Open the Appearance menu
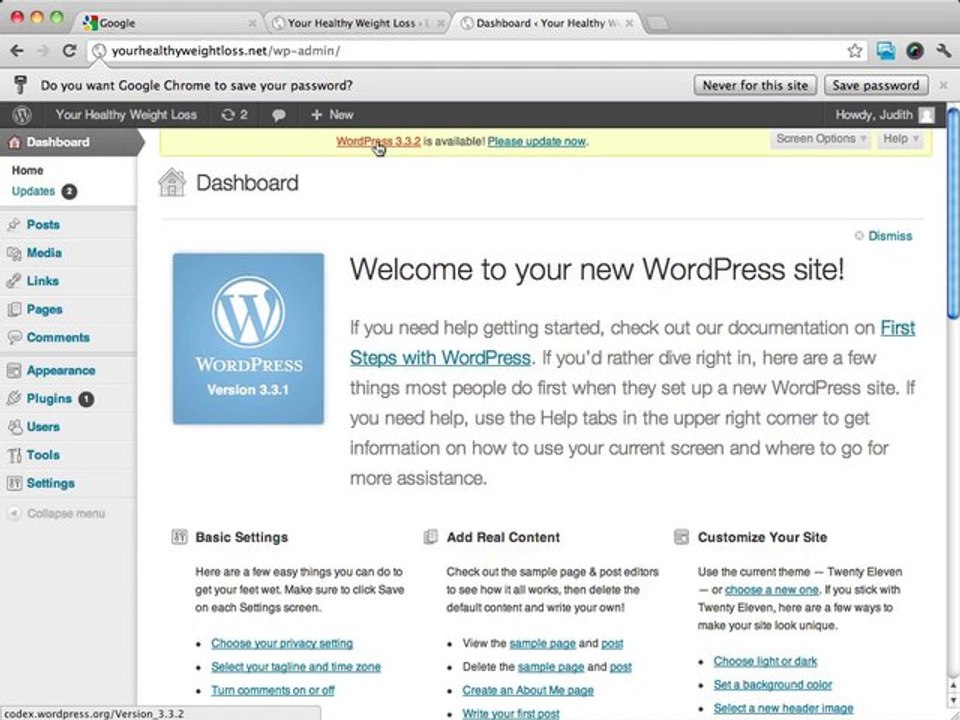Screen dimensions: 960x720 pos(61,370)
